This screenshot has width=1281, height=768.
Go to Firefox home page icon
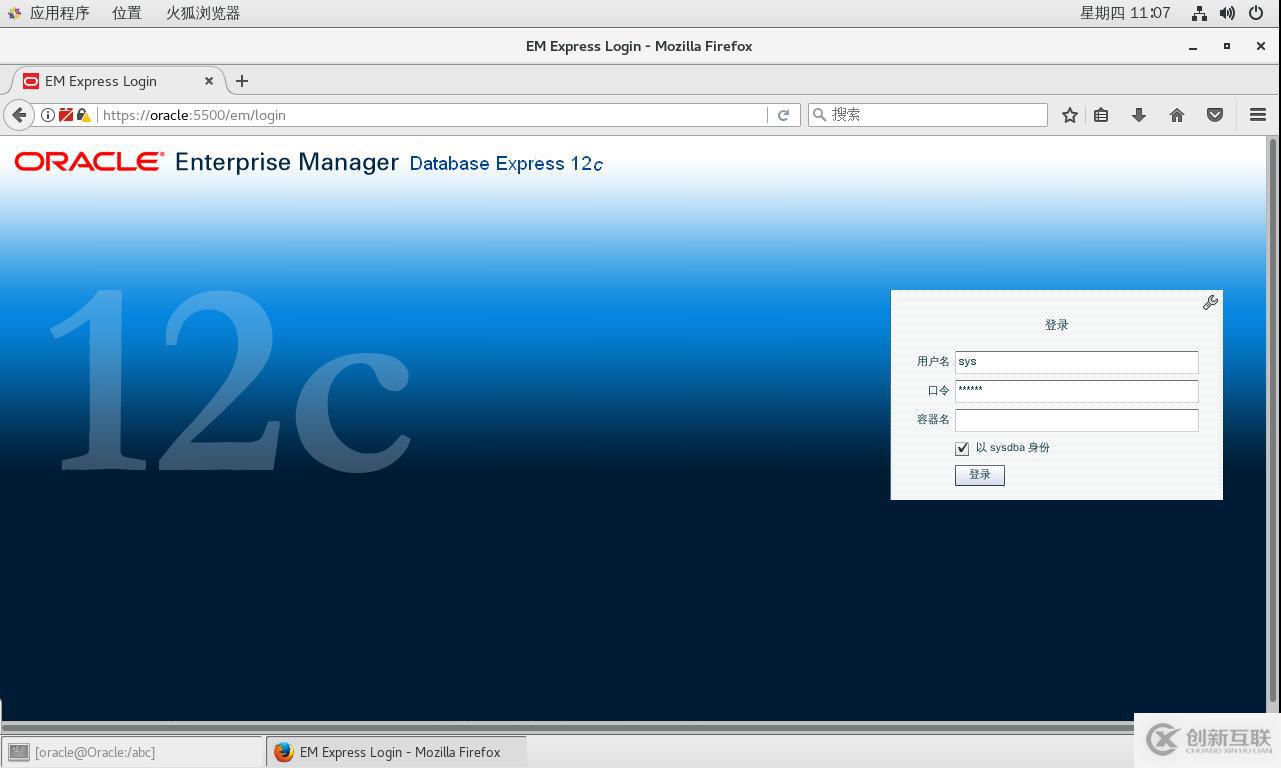1177,115
